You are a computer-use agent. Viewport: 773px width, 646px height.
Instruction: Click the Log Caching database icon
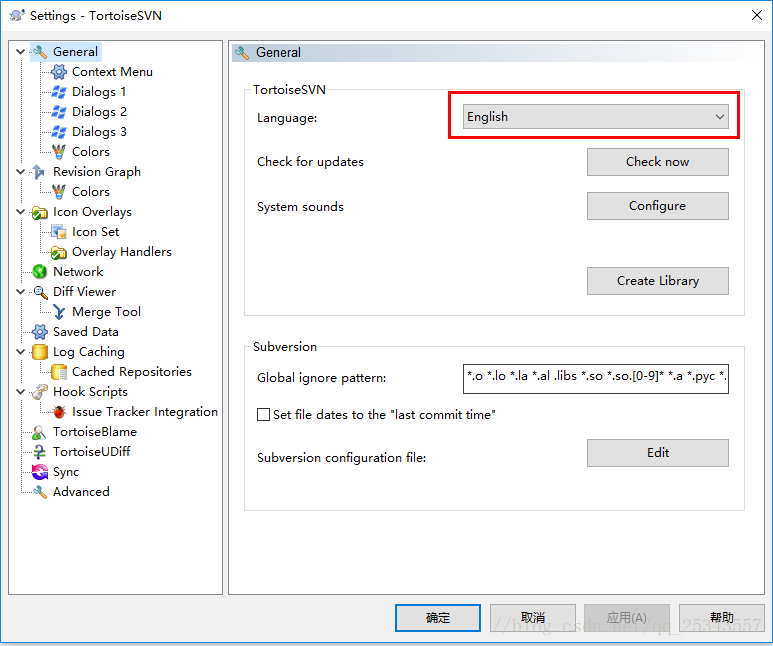tap(39, 352)
